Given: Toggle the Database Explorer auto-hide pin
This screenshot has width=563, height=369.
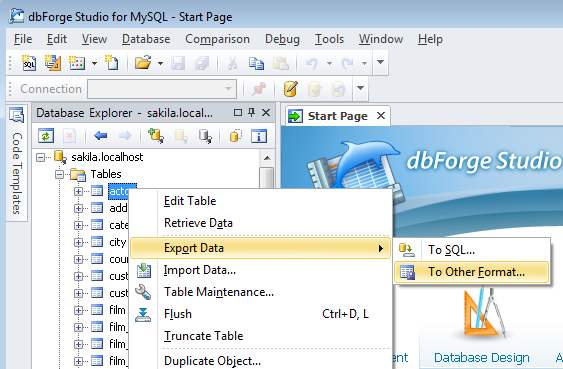Looking at the screenshot, I should click(x=252, y=112).
